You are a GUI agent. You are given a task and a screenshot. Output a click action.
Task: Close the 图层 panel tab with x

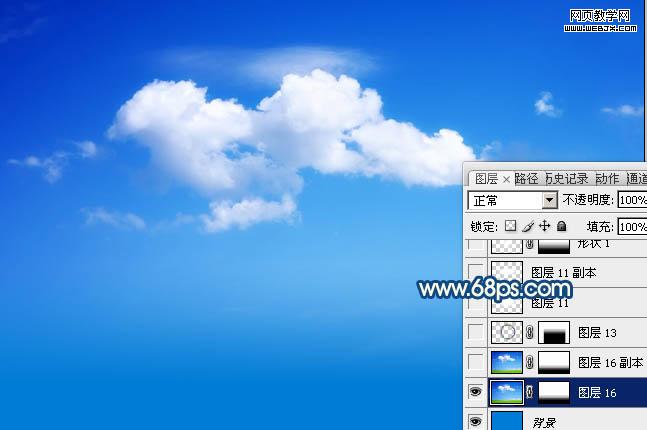(x=506, y=180)
